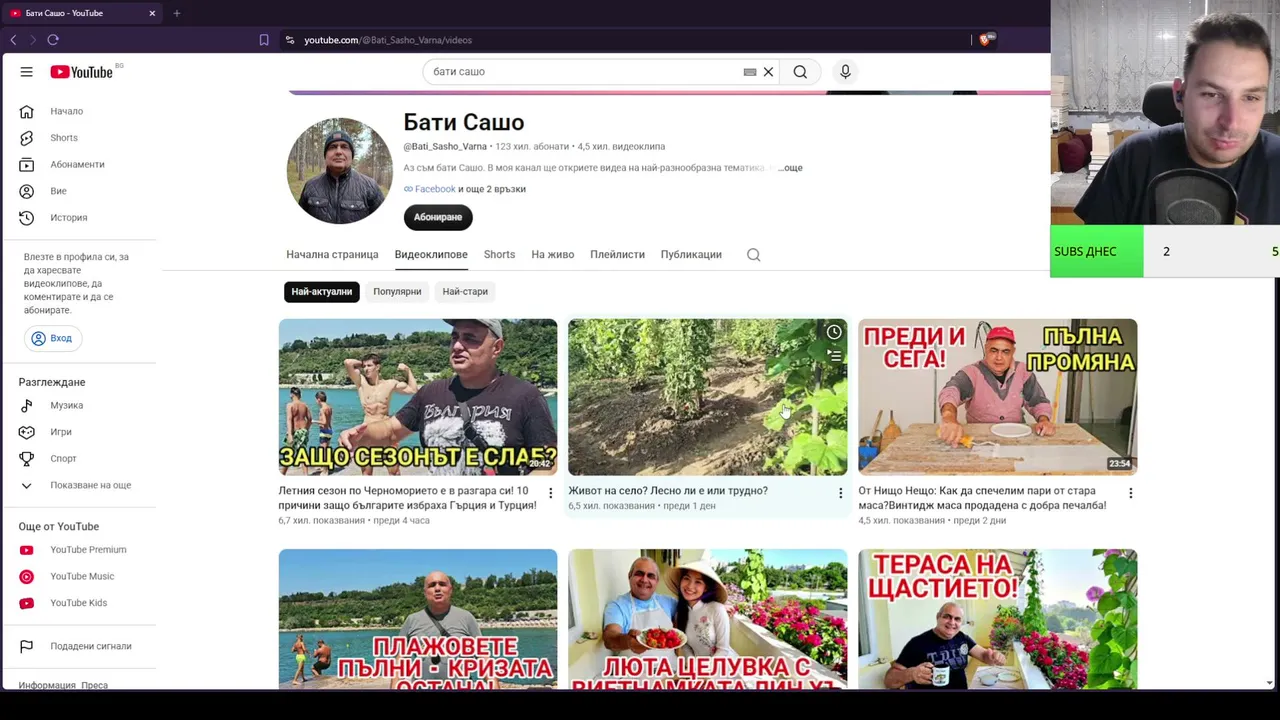Sign in with the Вход button
This screenshot has width=1280, height=720.
(x=51, y=338)
